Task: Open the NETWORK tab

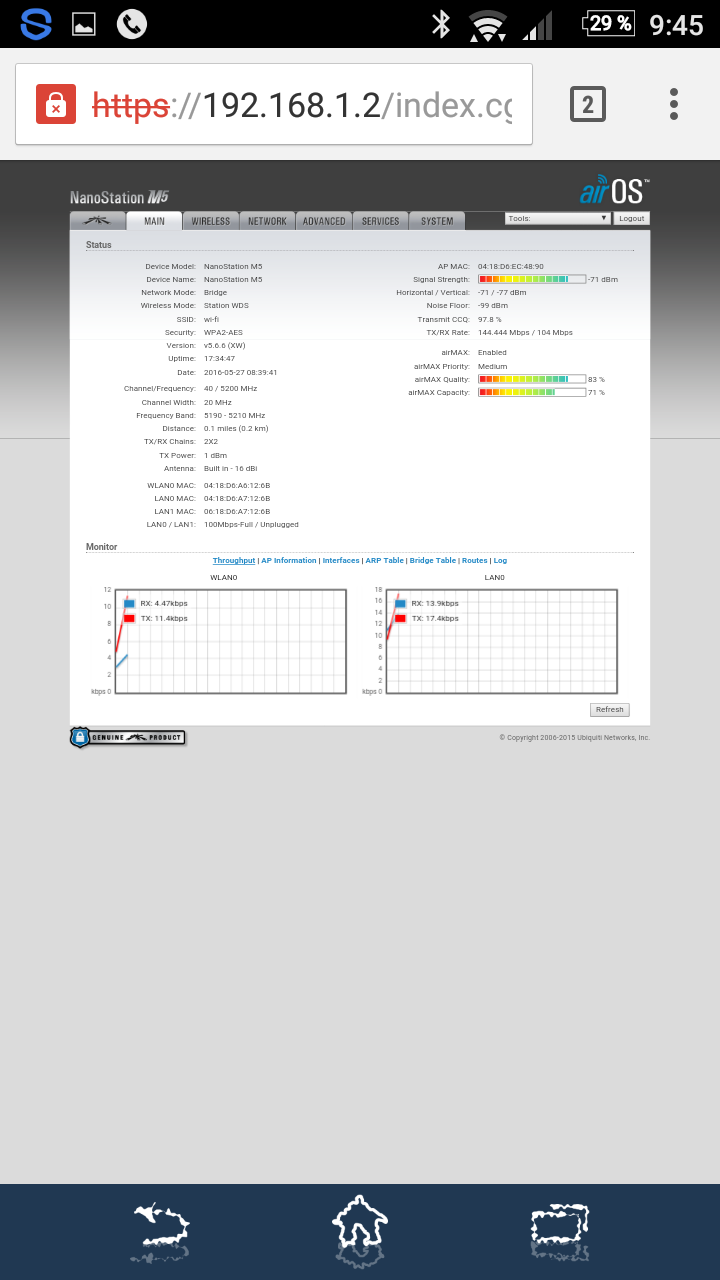Action: coord(267,221)
